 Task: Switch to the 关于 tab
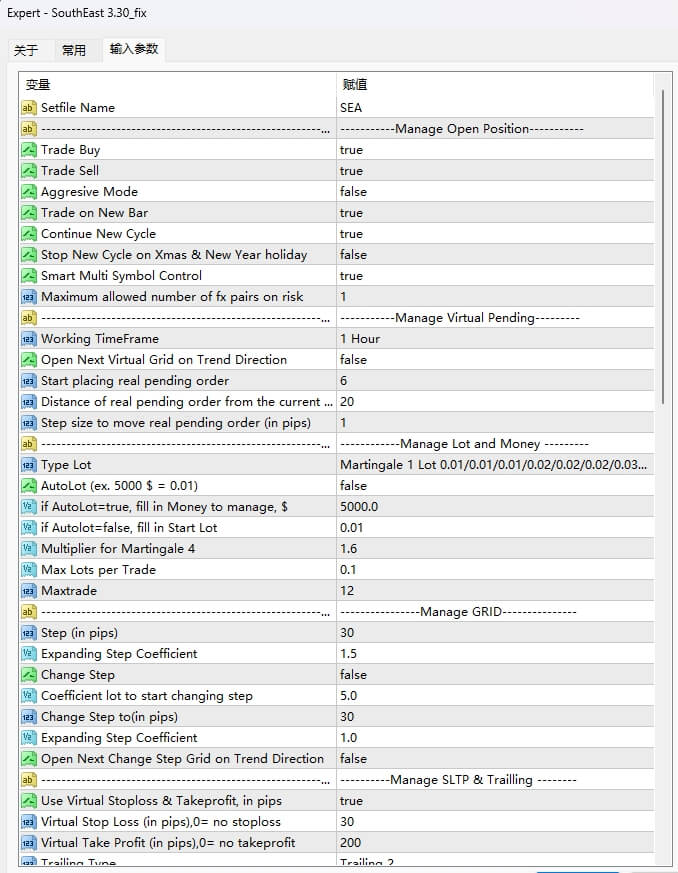28,48
